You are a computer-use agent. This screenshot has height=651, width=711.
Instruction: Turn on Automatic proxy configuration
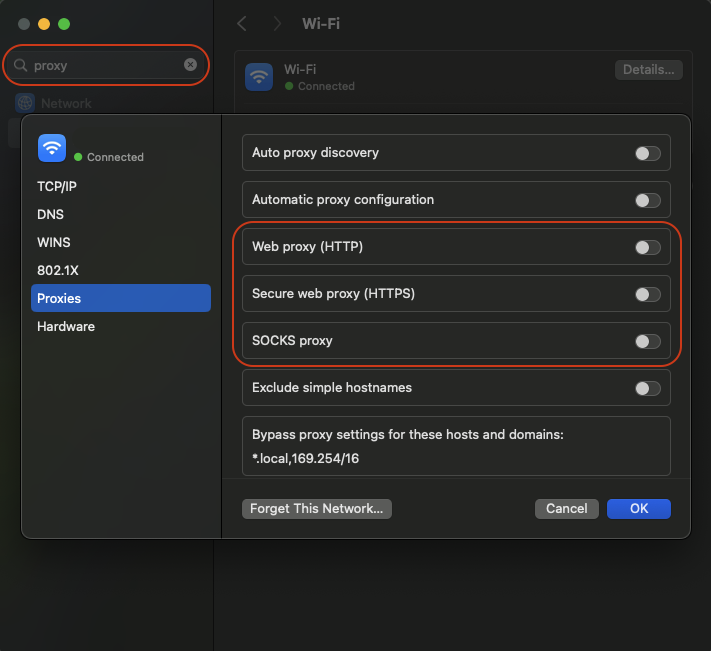point(647,200)
